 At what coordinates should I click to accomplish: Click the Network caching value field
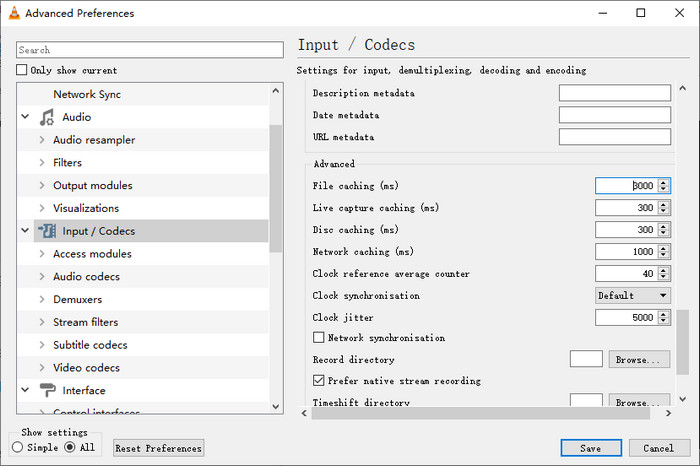click(626, 252)
